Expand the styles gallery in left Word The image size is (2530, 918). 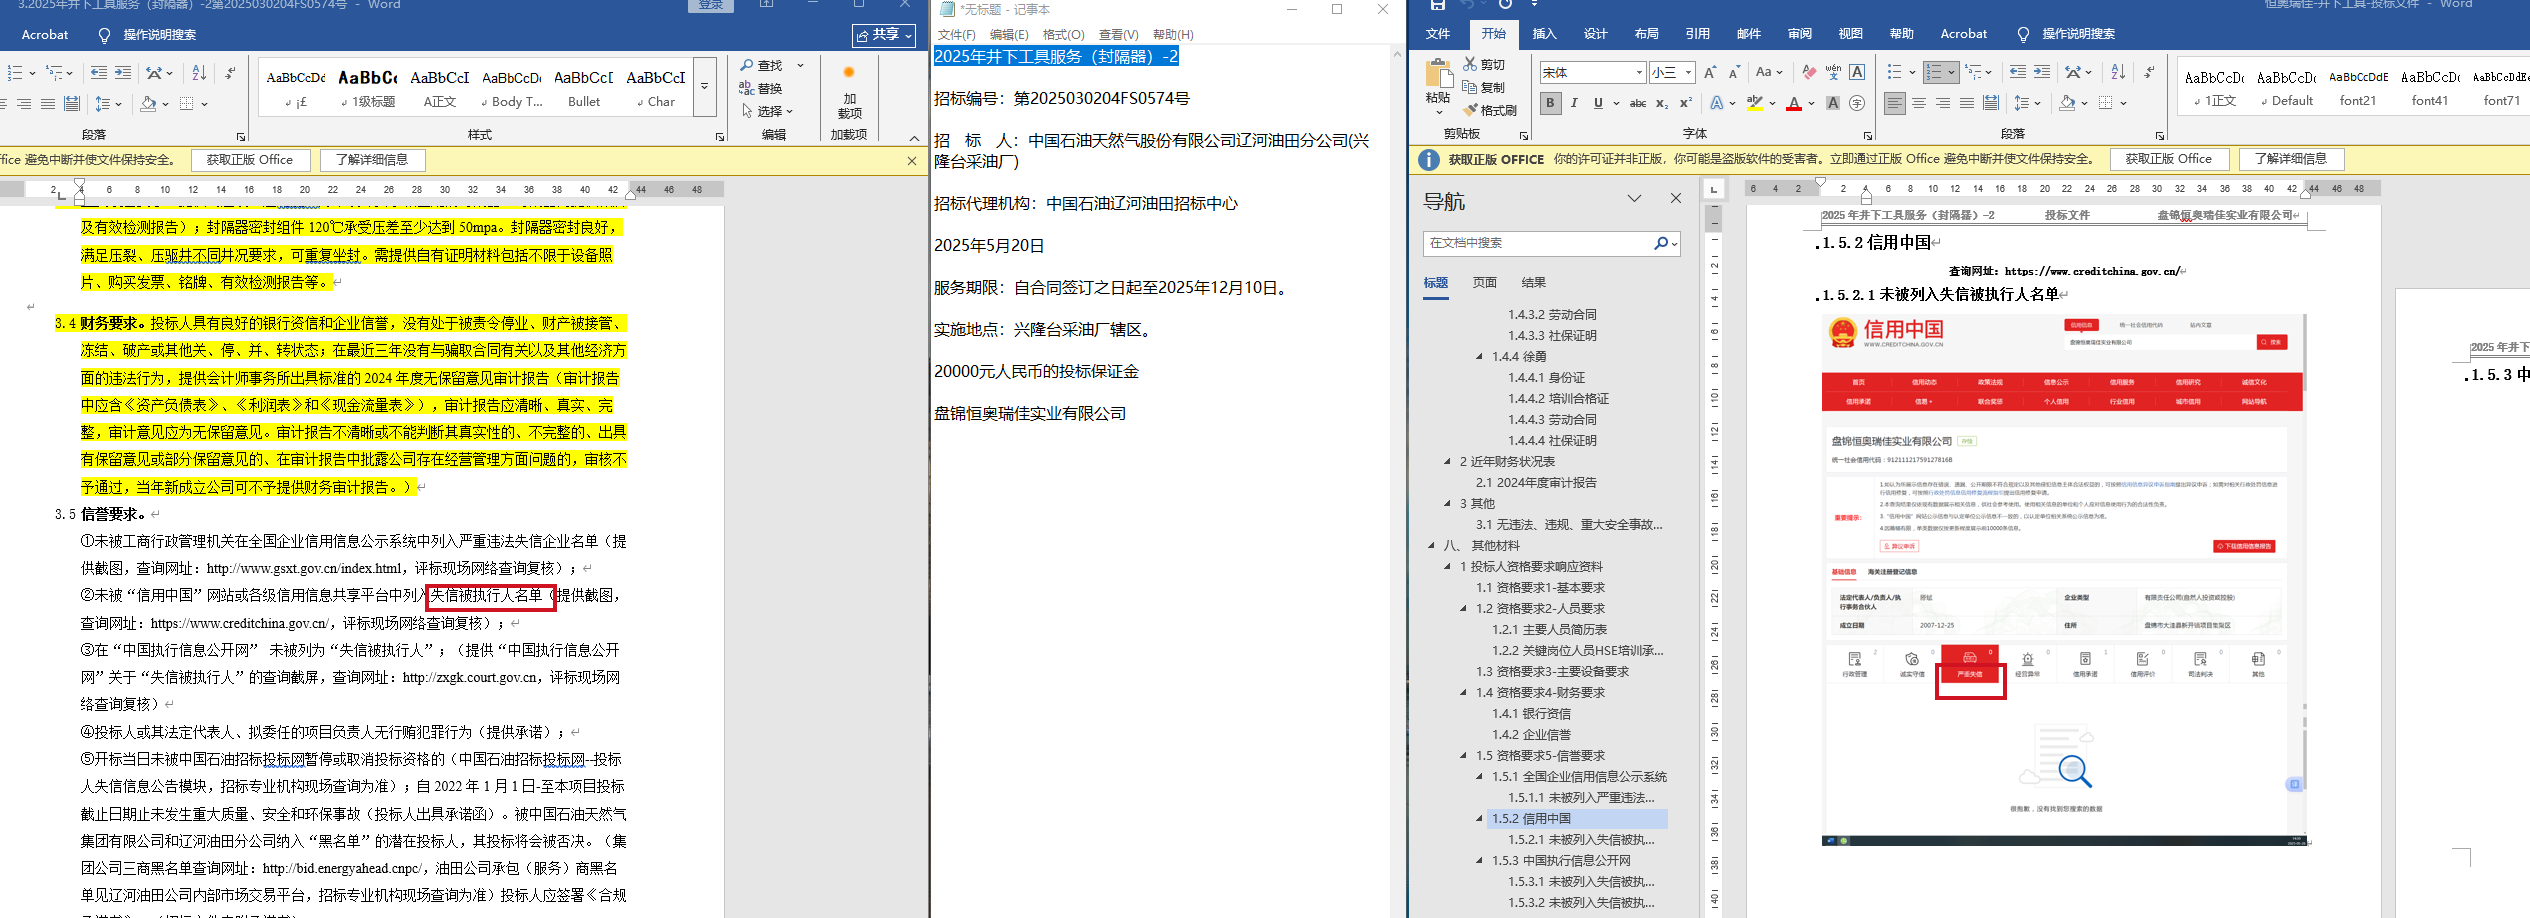[x=704, y=86]
